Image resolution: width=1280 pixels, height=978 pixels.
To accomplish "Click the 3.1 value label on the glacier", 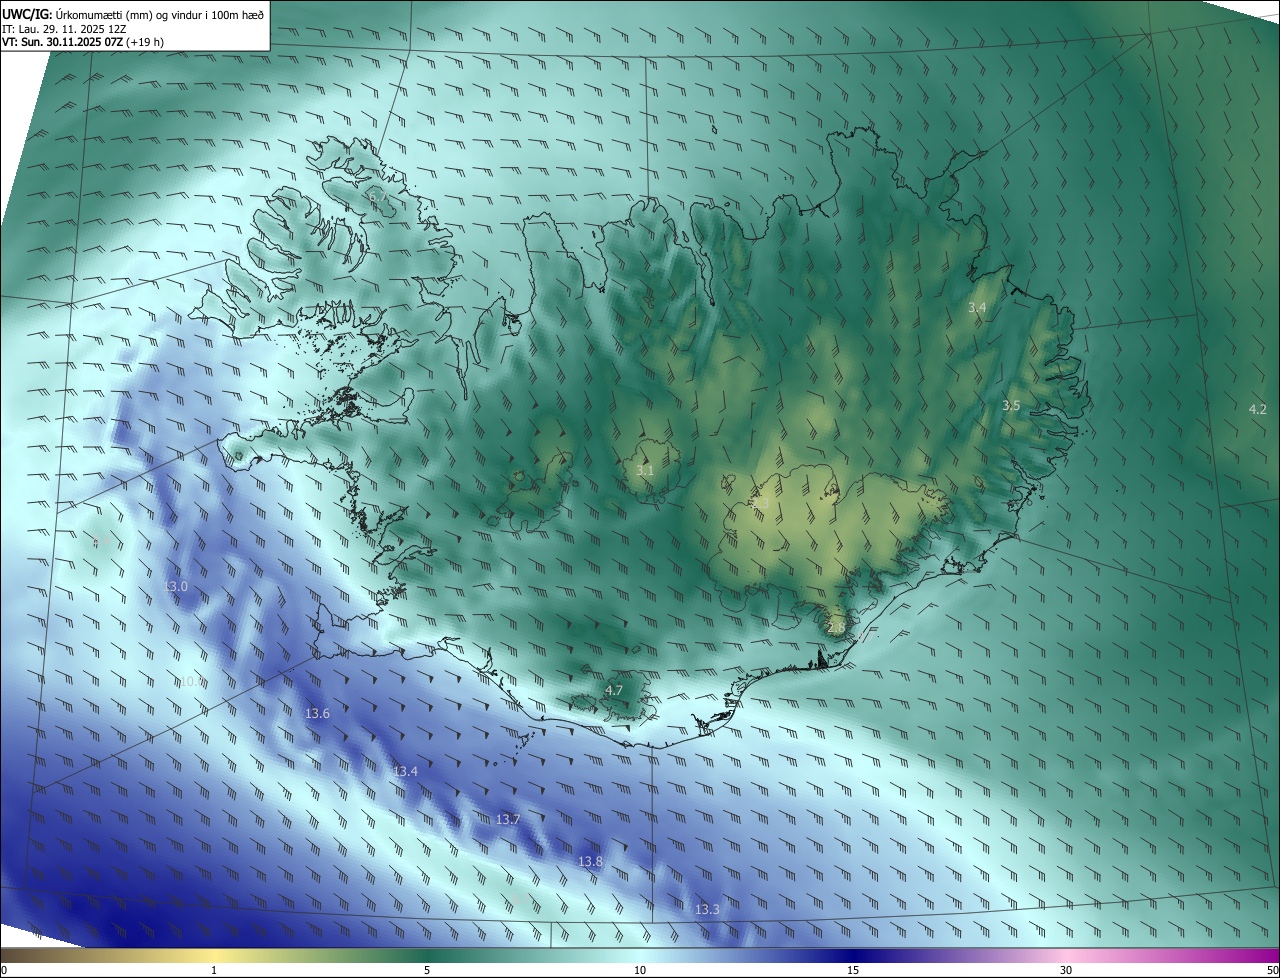I will 645,470.
